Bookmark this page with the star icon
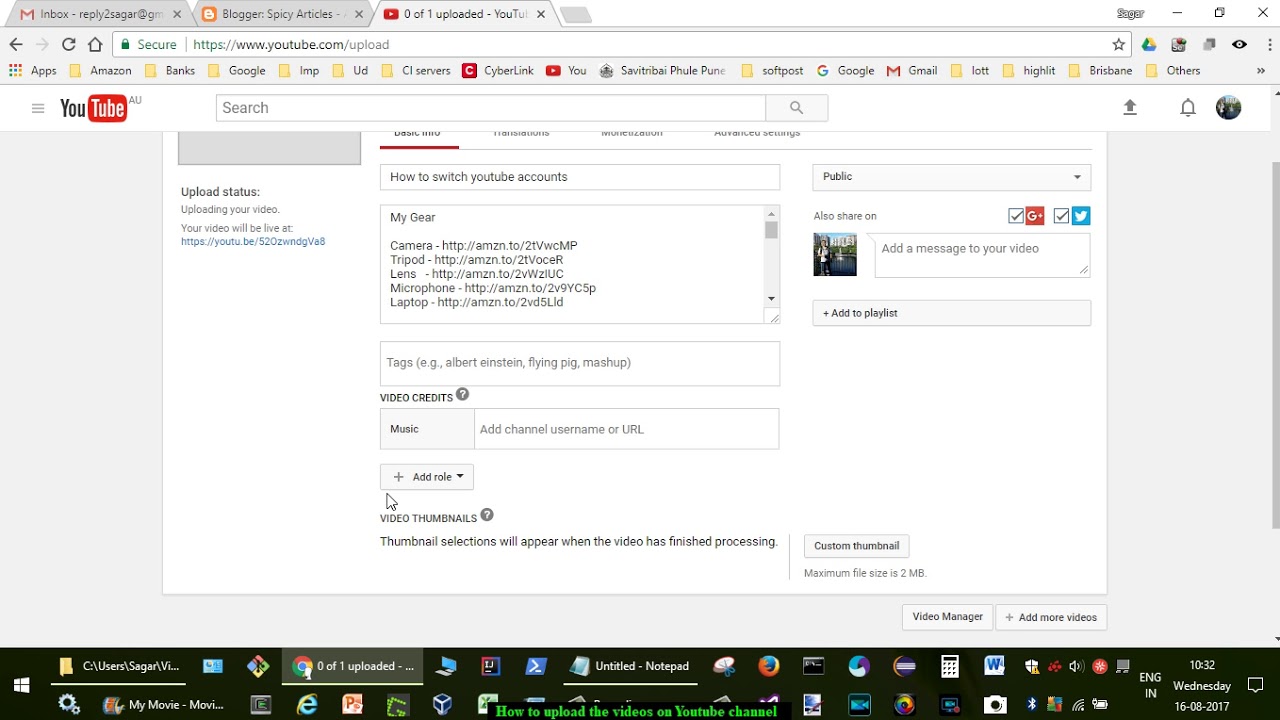Image resolution: width=1280 pixels, height=720 pixels. click(x=1118, y=44)
